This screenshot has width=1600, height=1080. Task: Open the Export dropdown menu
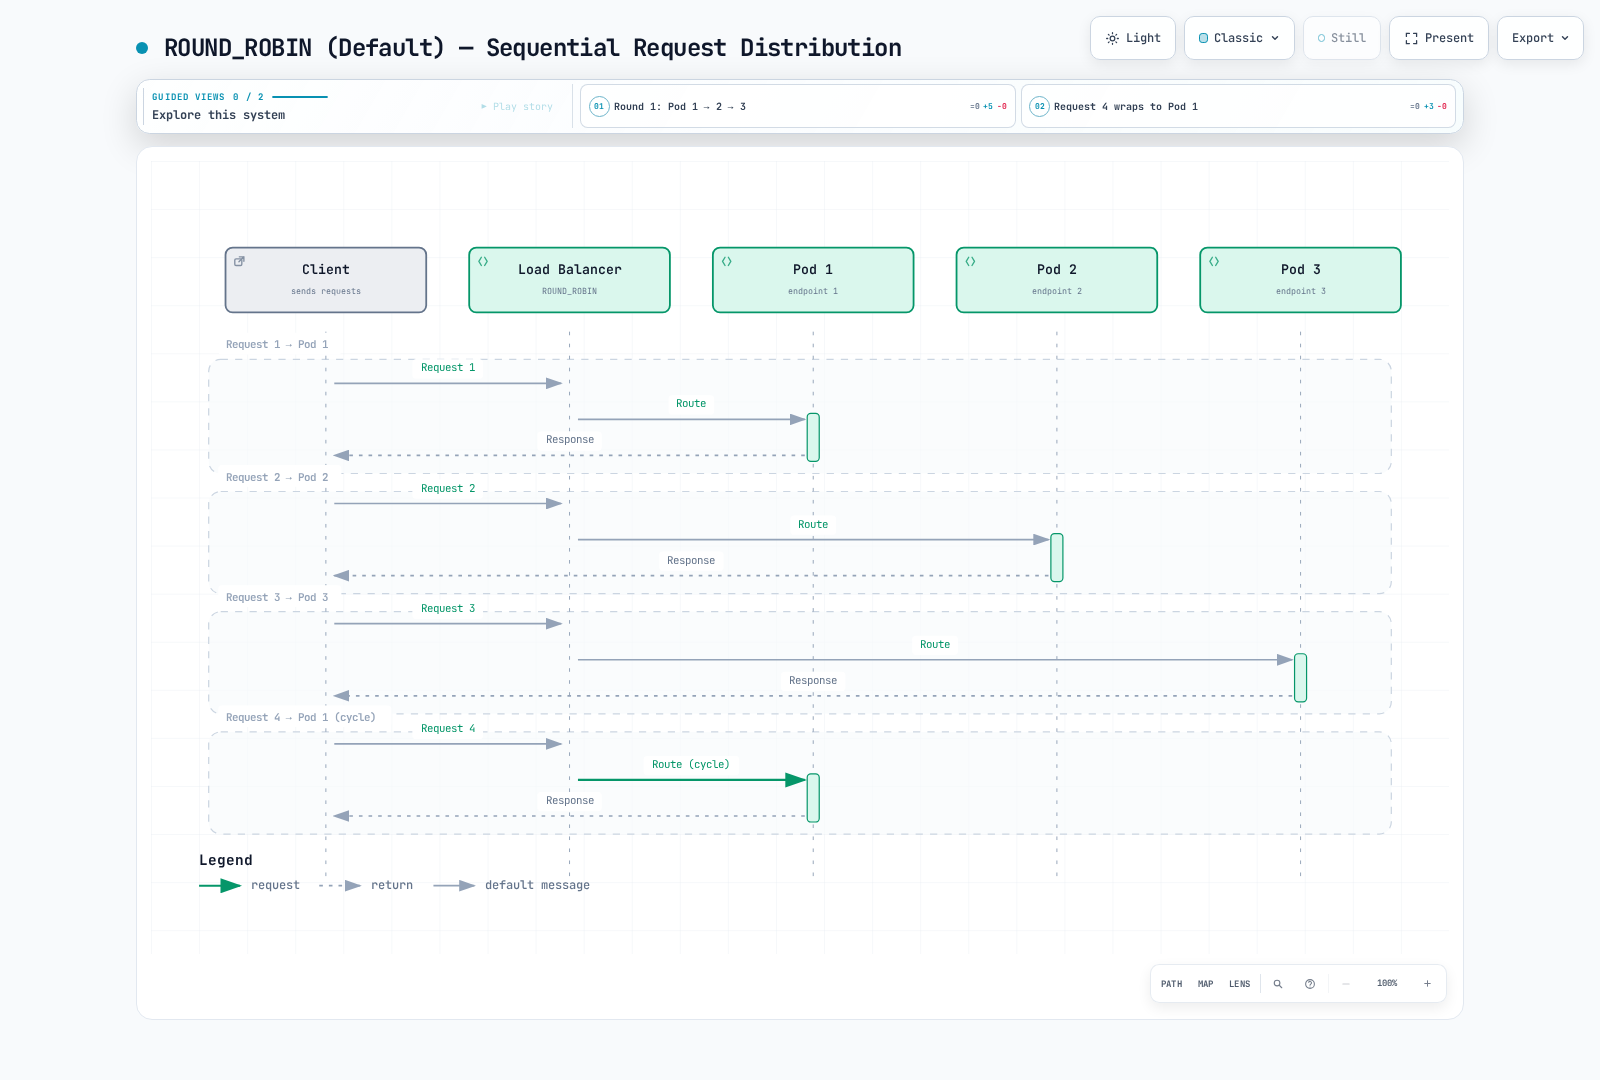1540,38
